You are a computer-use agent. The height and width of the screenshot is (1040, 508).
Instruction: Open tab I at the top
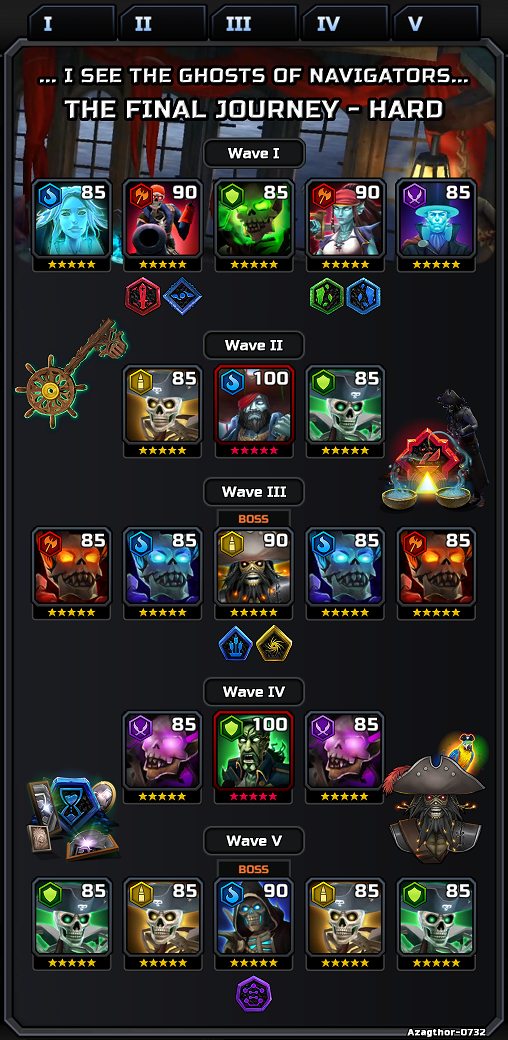(72, 23)
